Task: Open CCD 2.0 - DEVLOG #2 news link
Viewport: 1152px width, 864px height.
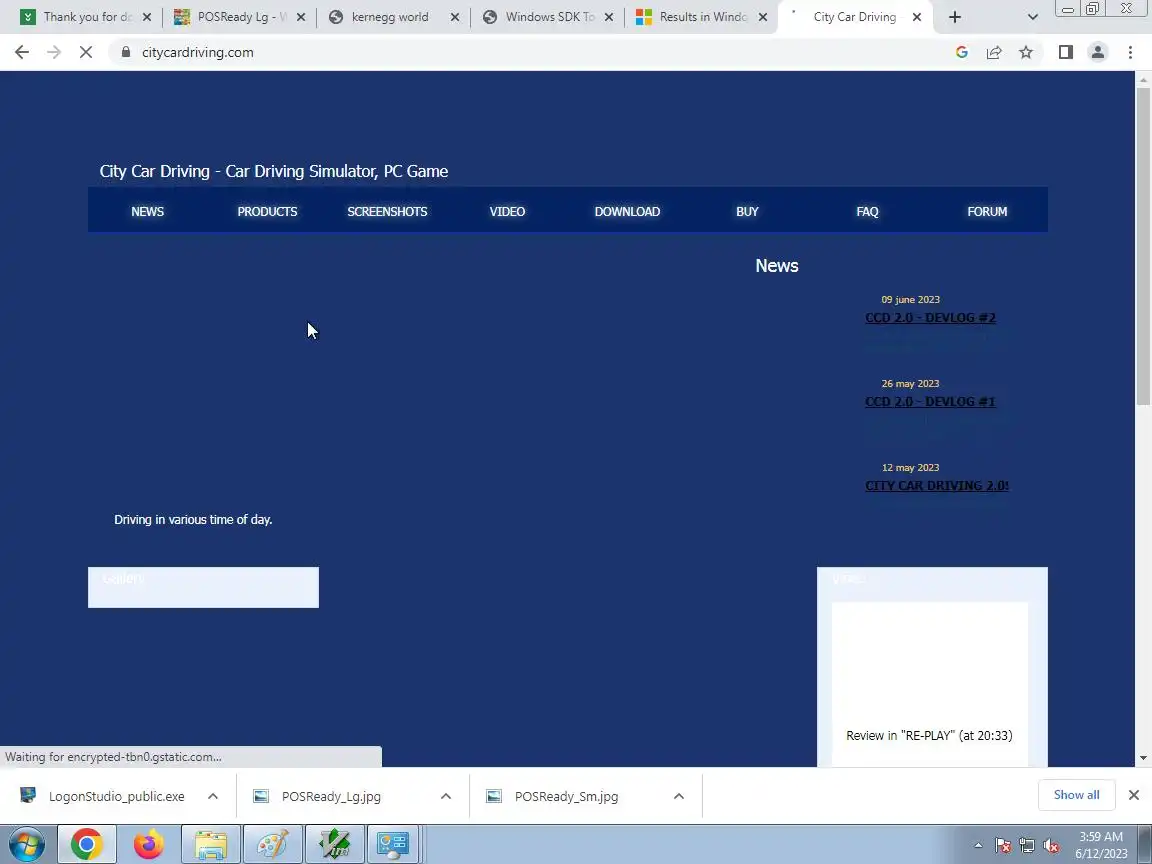Action: tap(930, 317)
